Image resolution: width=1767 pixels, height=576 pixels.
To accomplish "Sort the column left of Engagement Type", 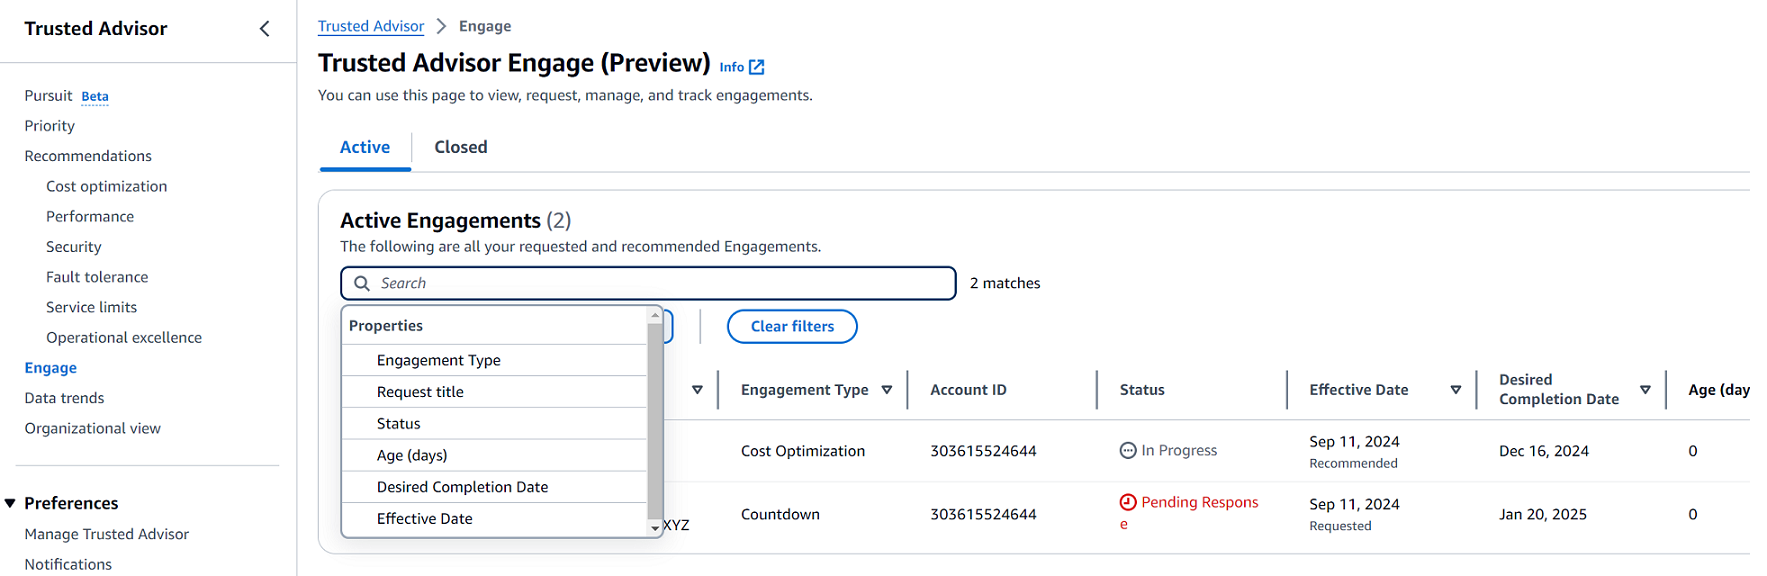I will (x=697, y=390).
